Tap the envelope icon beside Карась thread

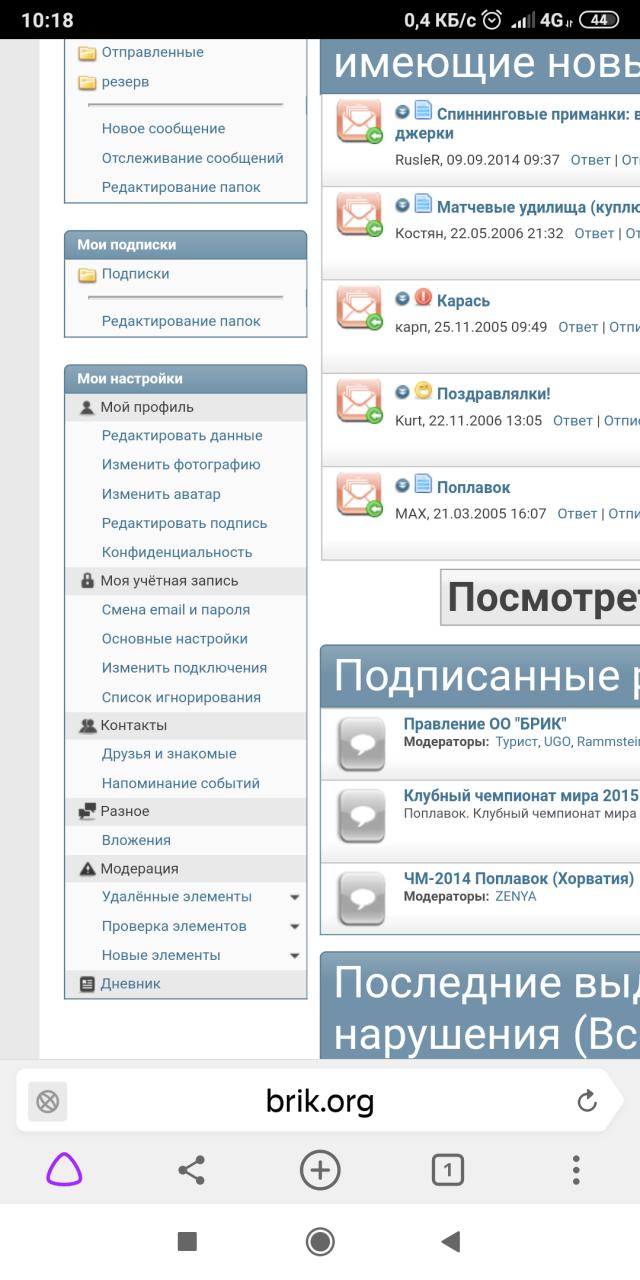[x=358, y=307]
